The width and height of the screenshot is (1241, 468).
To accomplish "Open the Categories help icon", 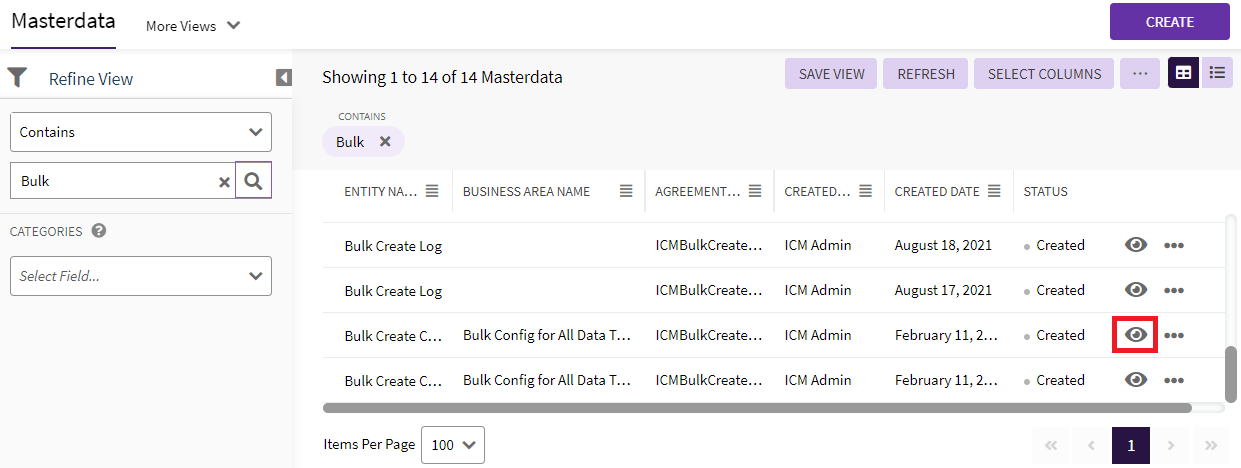I will 99,231.
